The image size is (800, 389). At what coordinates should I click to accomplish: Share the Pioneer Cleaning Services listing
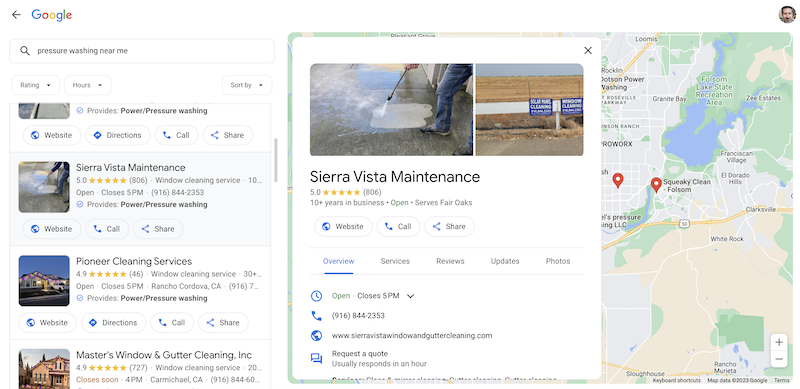point(223,323)
